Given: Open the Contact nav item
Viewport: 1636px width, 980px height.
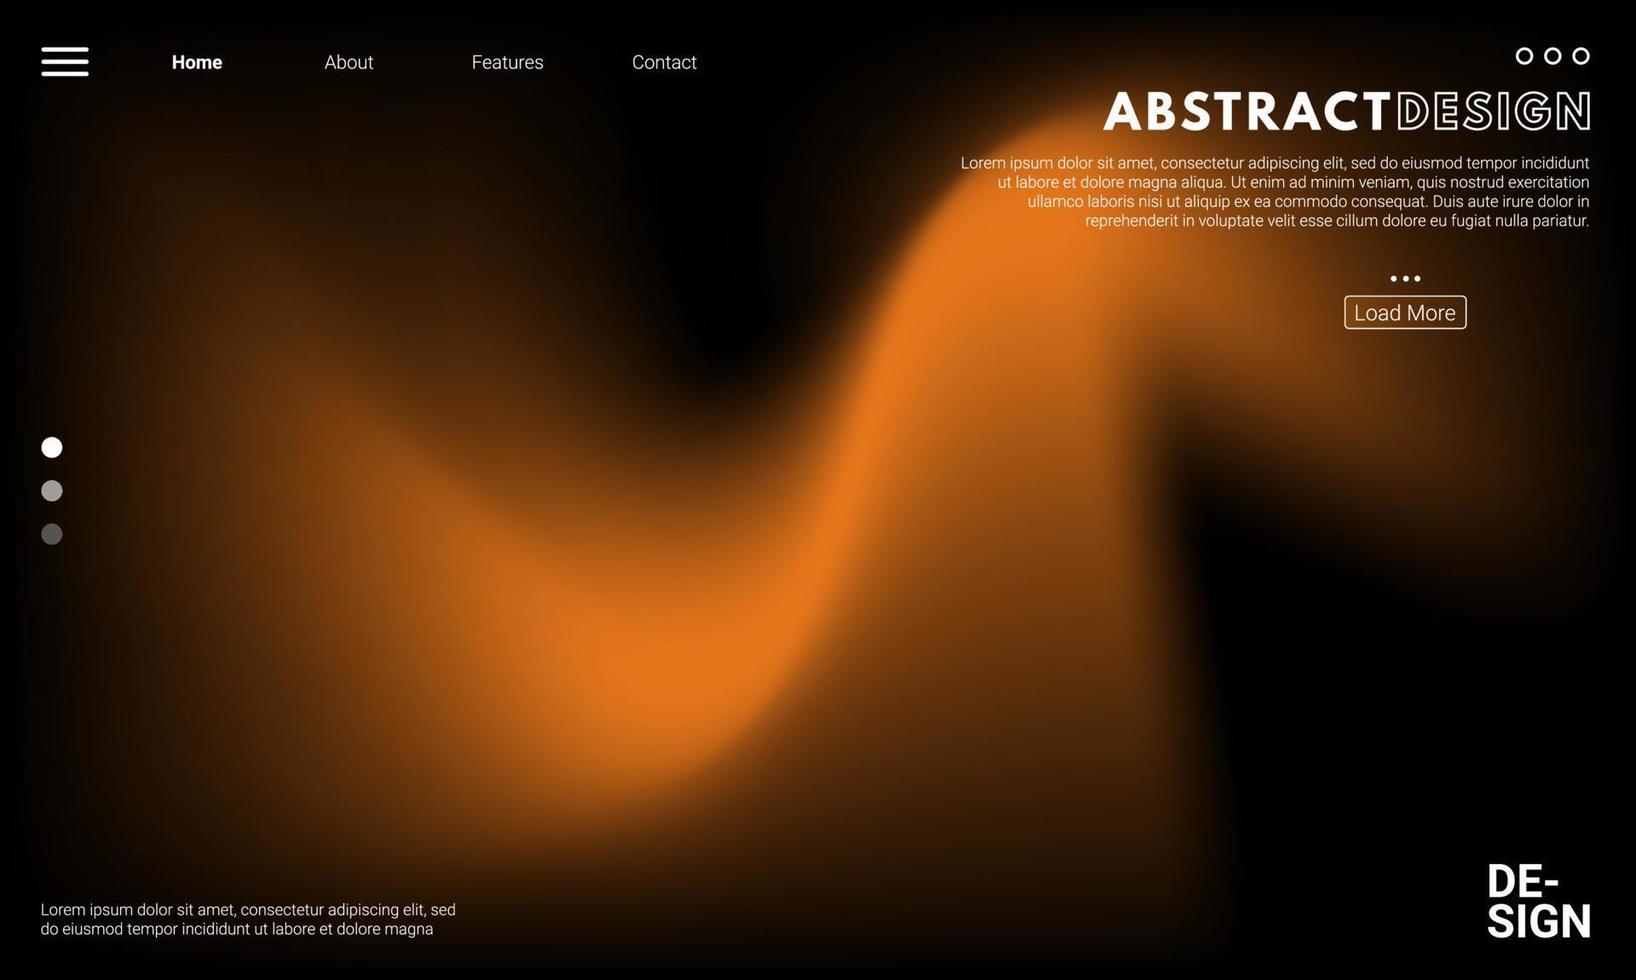Looking at the screenshot, I should pos(664,62).
